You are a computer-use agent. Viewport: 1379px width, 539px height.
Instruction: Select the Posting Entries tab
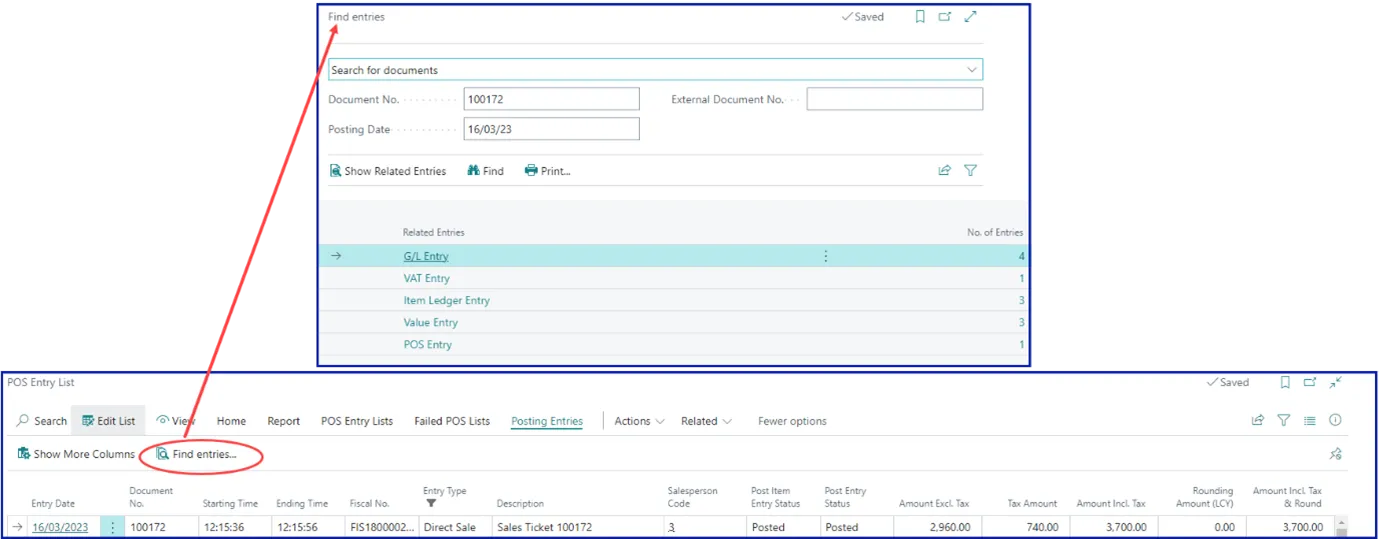547,421
